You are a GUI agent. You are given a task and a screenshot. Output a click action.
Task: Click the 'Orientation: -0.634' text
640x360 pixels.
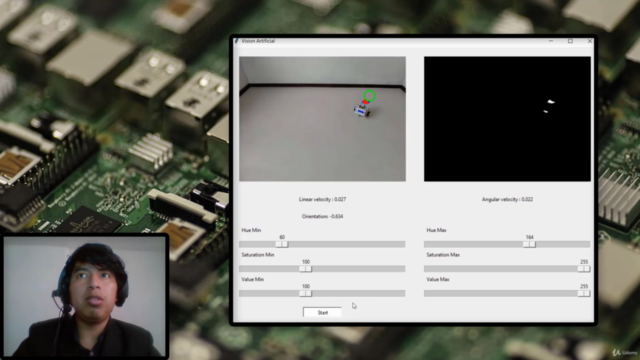click(322, 216)
